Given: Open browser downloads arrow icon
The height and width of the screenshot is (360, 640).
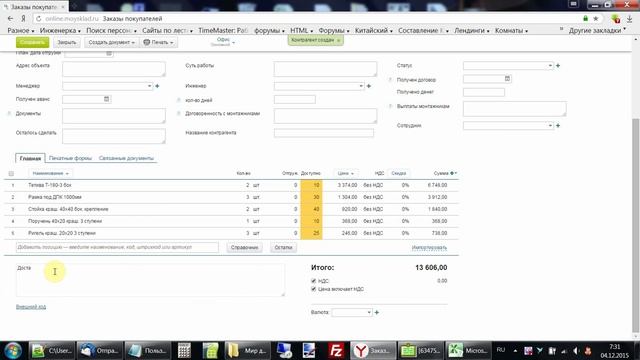Looking at the screenshot, I should pos(630,19).
